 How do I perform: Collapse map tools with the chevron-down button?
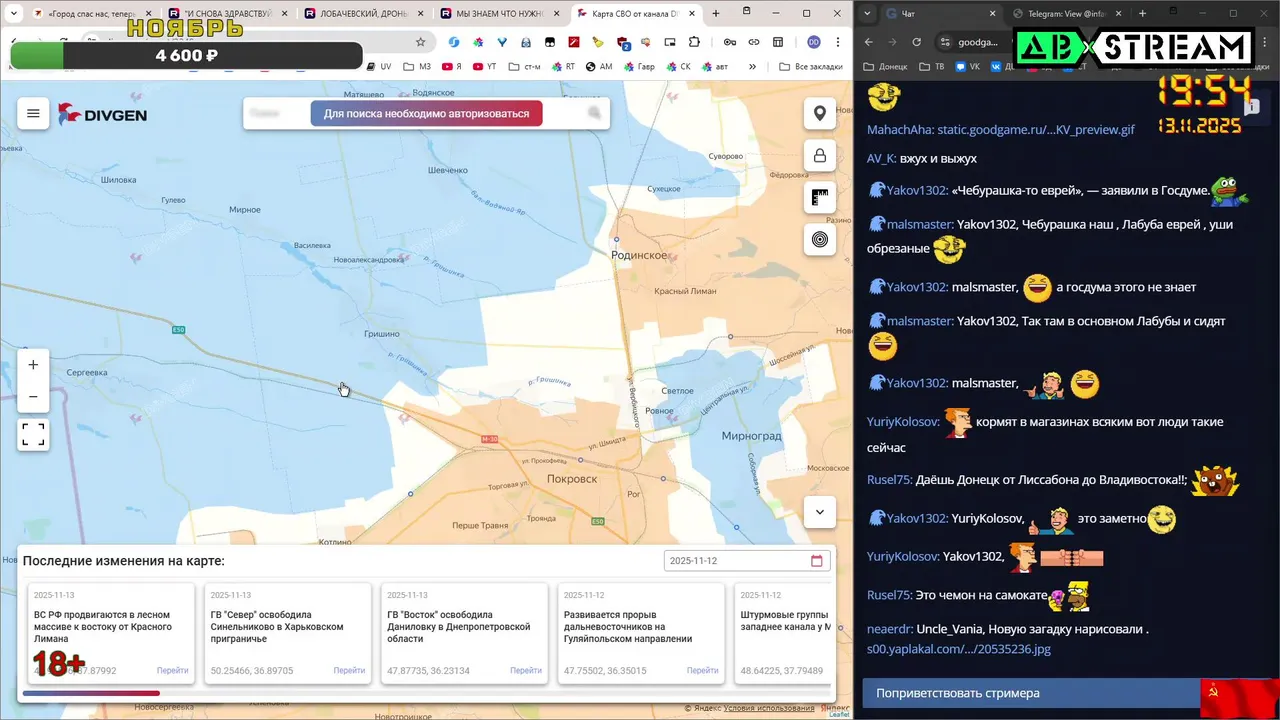820,512
